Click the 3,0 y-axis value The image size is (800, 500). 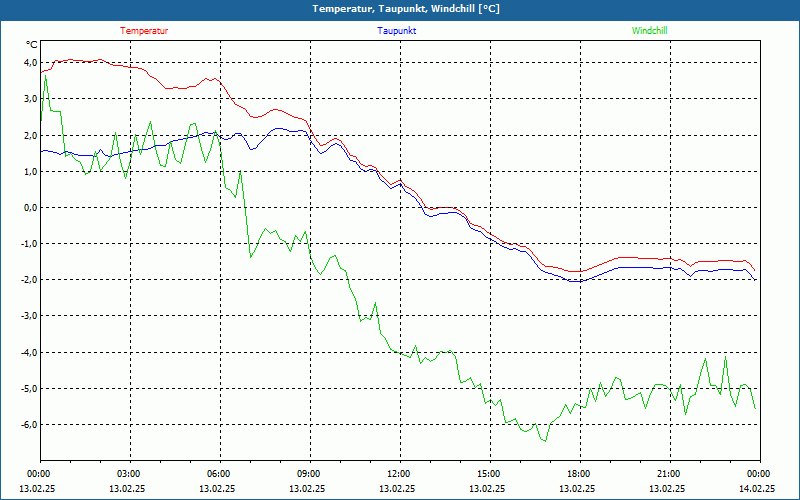click(x=32, y=98)
